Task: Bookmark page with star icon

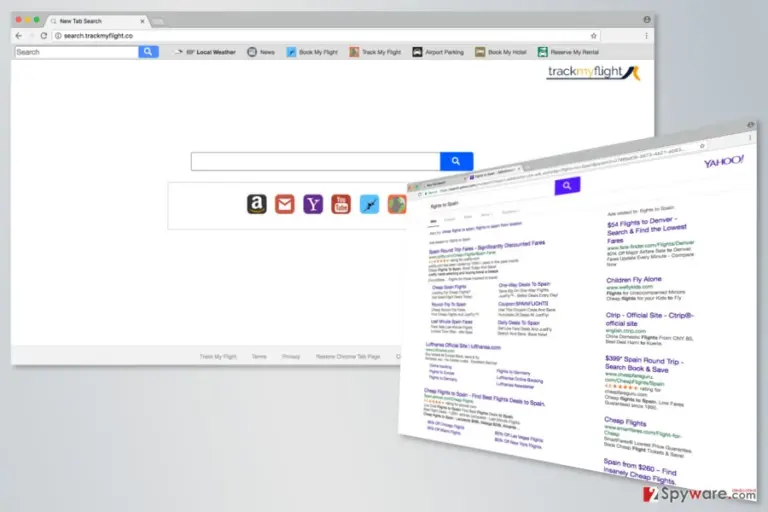Action: point(594,36)
